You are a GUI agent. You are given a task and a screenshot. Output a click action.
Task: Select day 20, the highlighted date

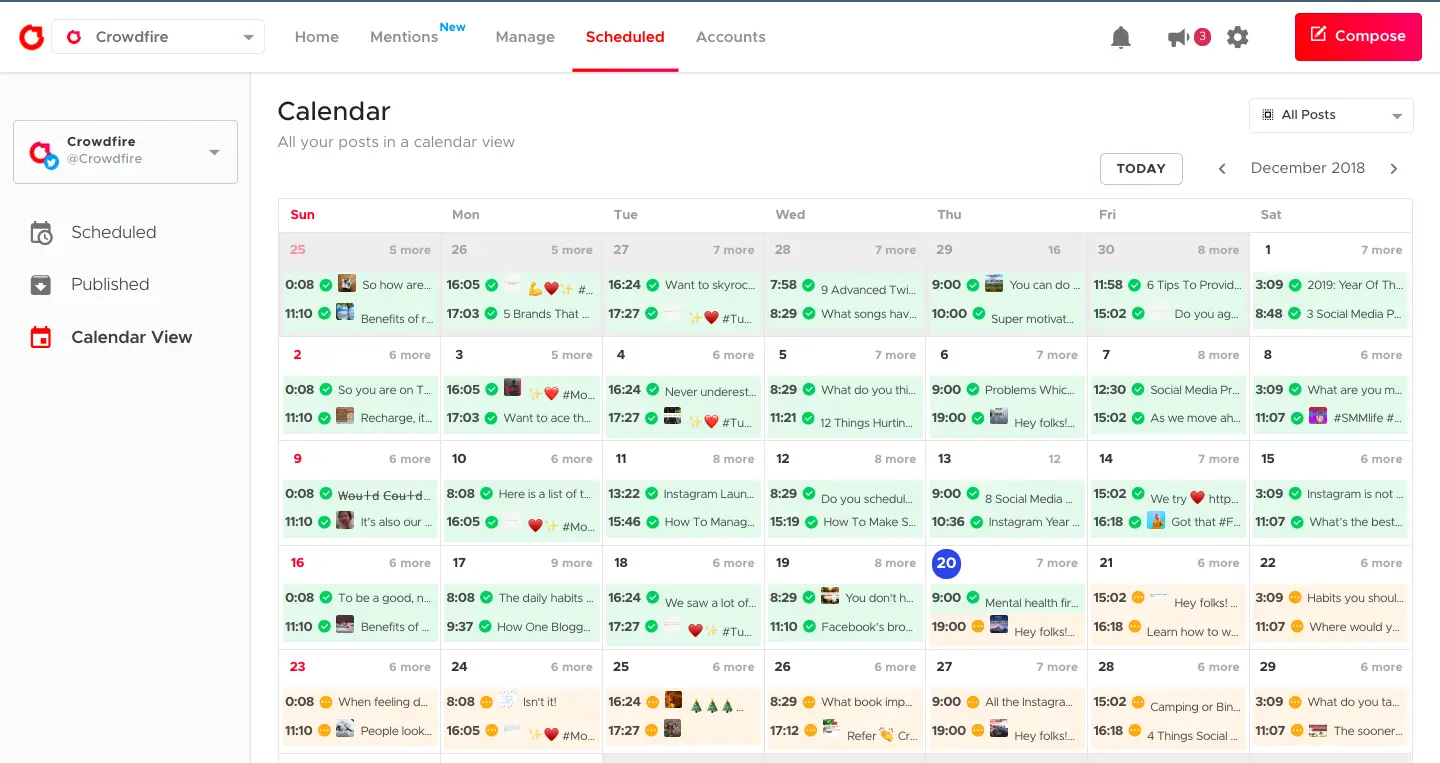(x=946, y=563)
